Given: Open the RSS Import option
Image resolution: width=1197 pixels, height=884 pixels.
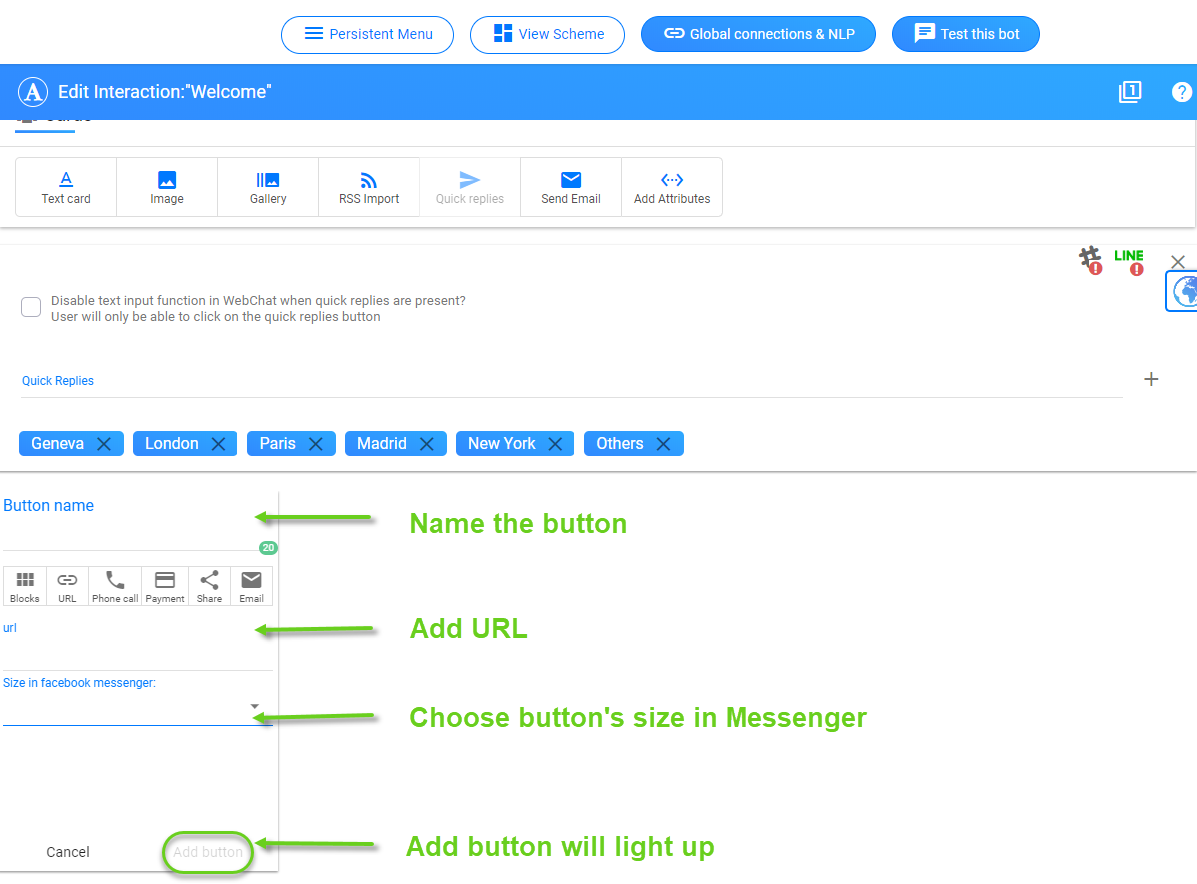Looking at the screenshot, I should click(x=368, y=186).
